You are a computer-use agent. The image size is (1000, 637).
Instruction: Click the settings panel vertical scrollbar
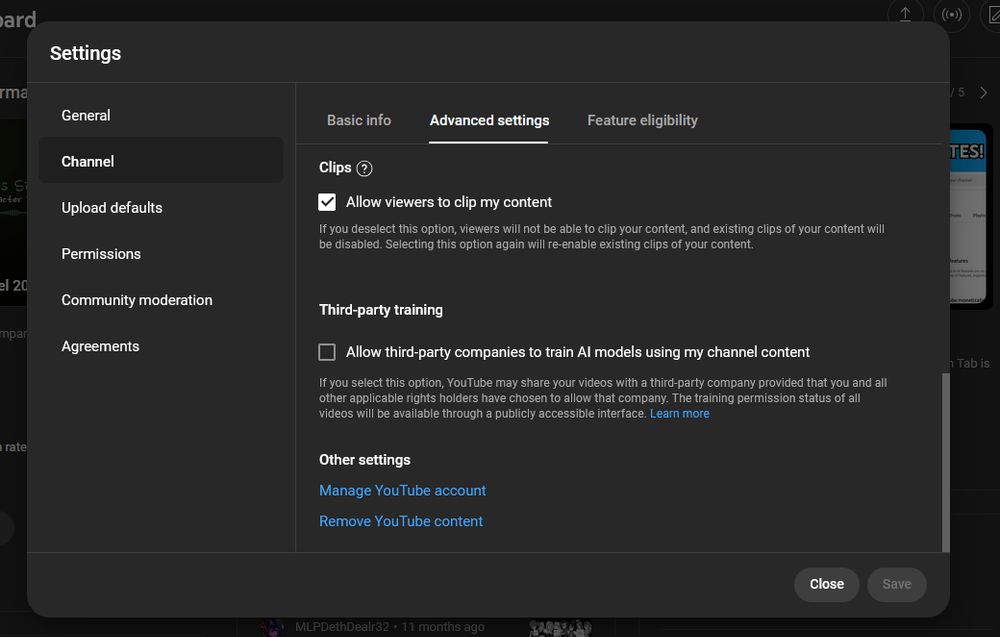point(946,460)
